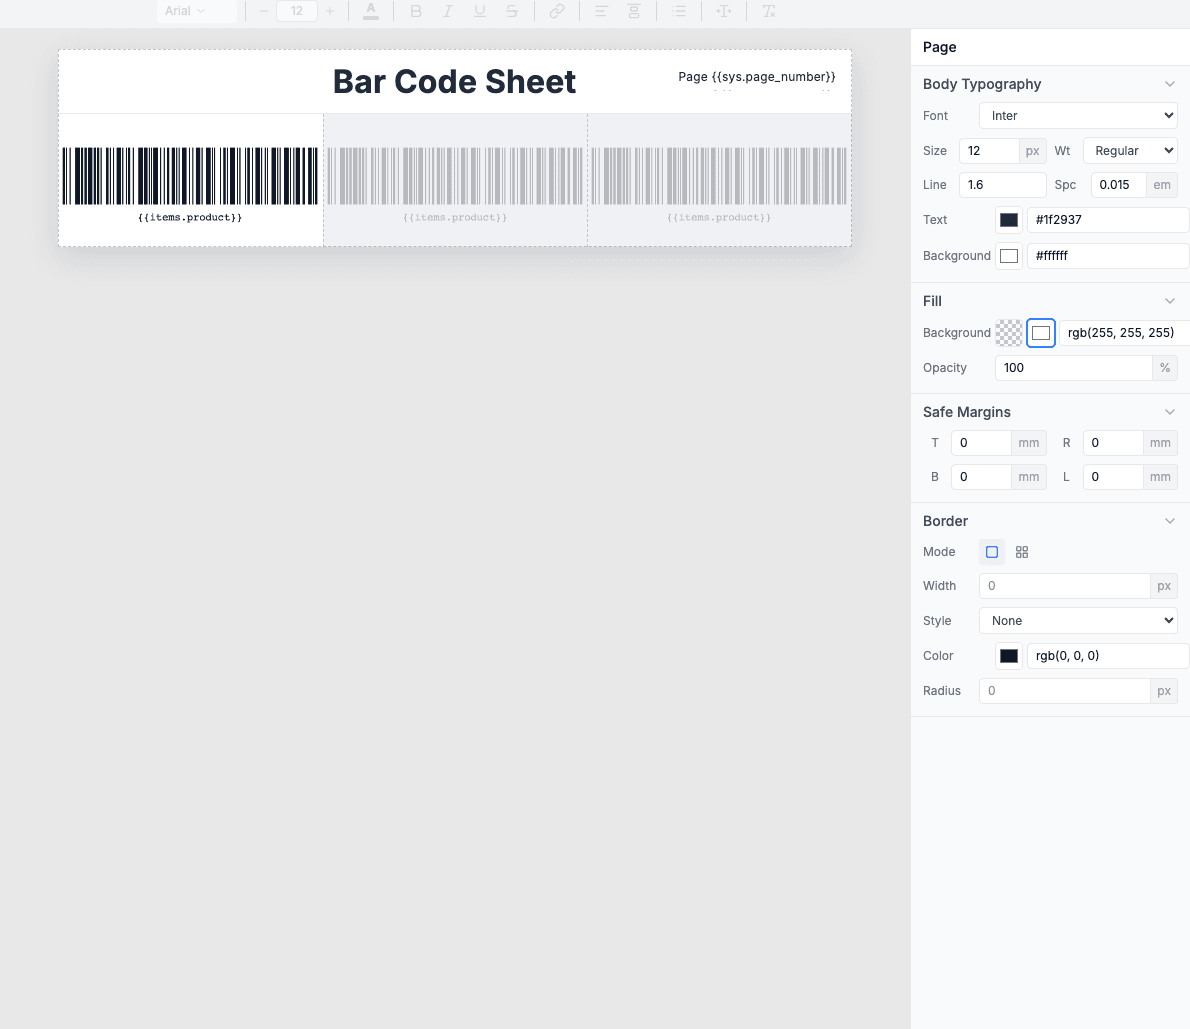Open the border Style dropdown showing None
The image size is (1190, 1029).
(1078, 620)
